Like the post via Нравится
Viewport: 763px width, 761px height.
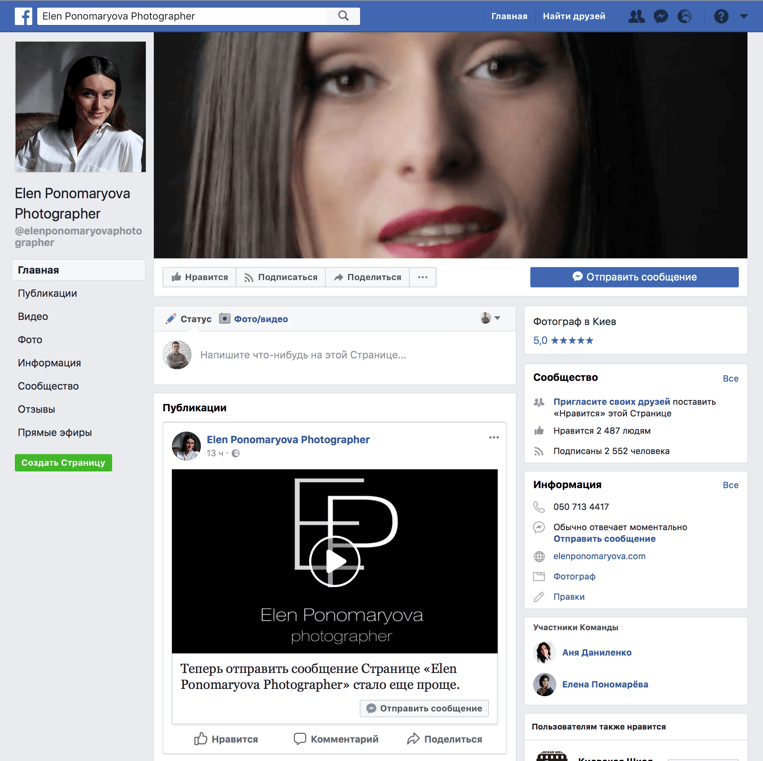coord(226,739)
